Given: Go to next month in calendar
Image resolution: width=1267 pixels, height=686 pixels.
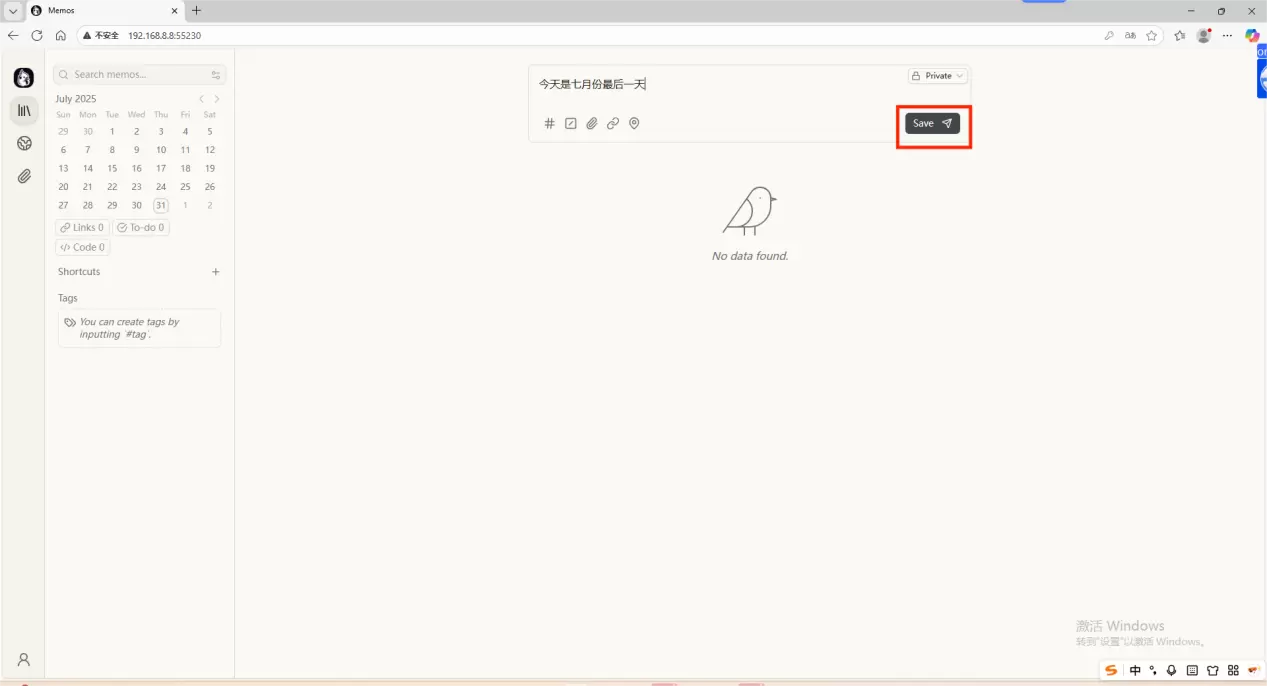Looking at the screenshot, I should click(x=217, y=99).
